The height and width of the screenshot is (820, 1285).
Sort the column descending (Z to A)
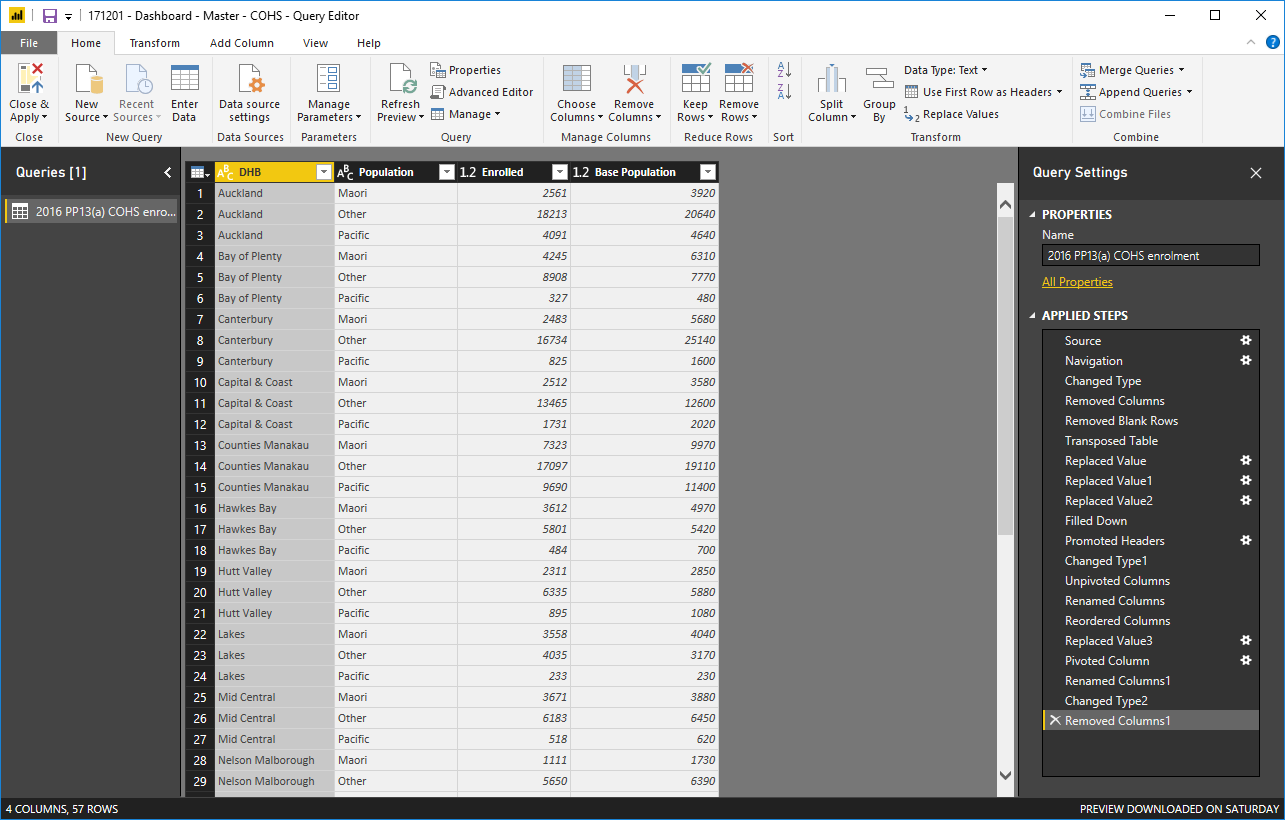[x=784, y=92]
